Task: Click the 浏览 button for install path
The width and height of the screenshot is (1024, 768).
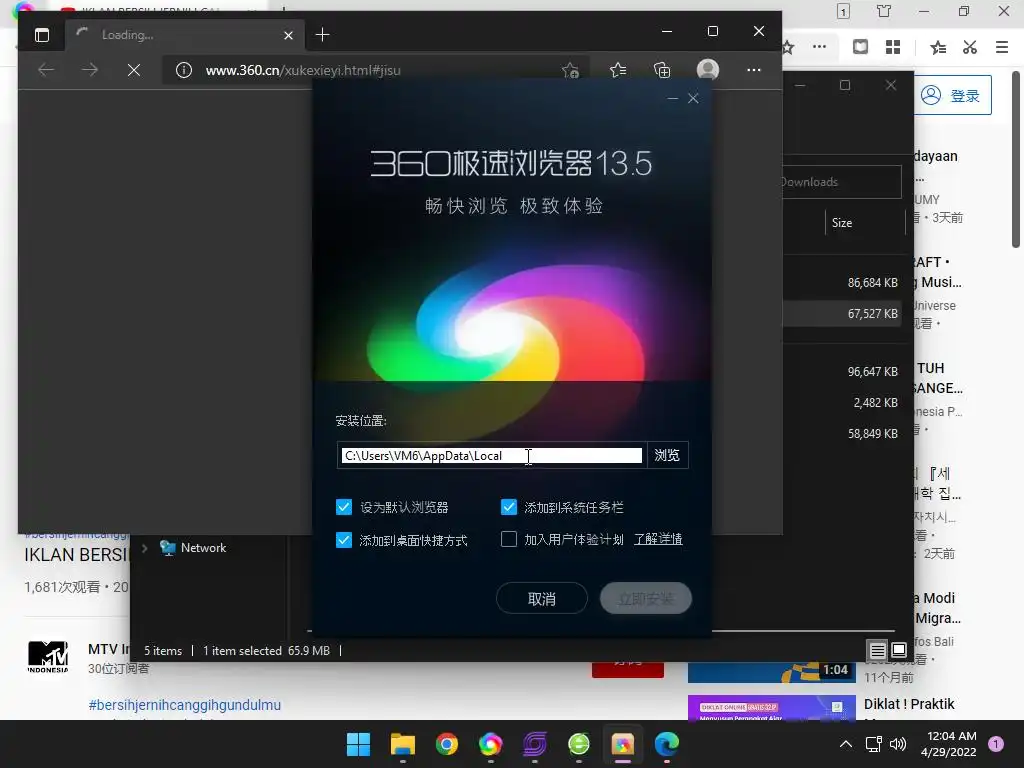Action: pos(667,455)
